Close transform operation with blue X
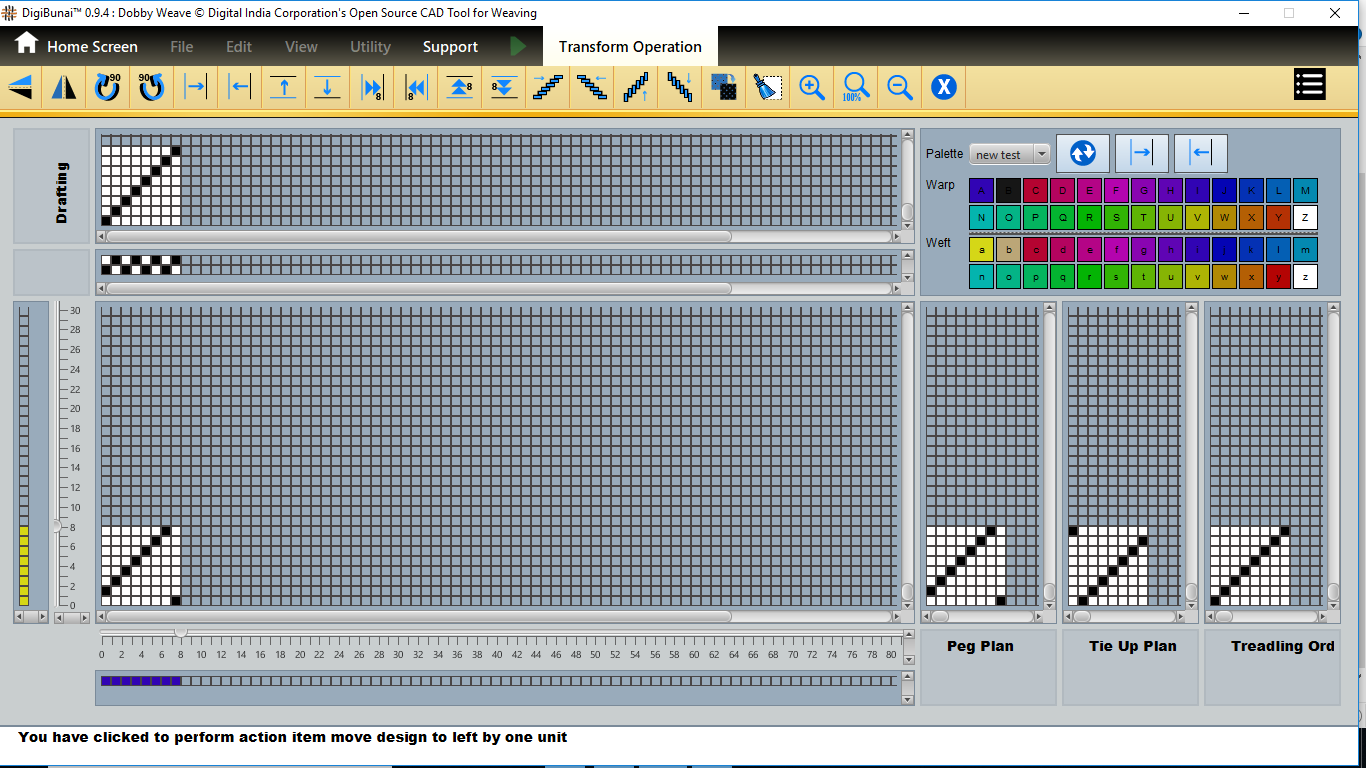1366x768 pixels. tap(944, 88)
